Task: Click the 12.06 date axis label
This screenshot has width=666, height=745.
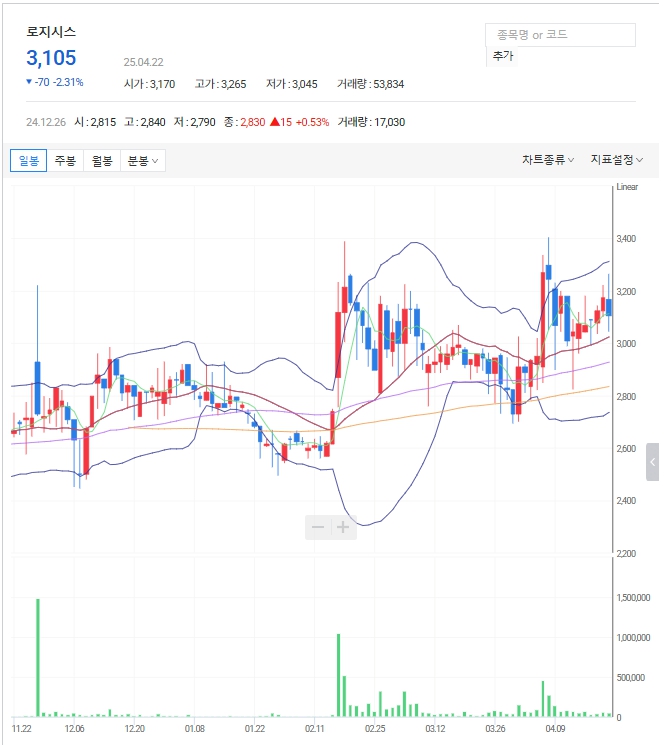Action: (75, 728)
